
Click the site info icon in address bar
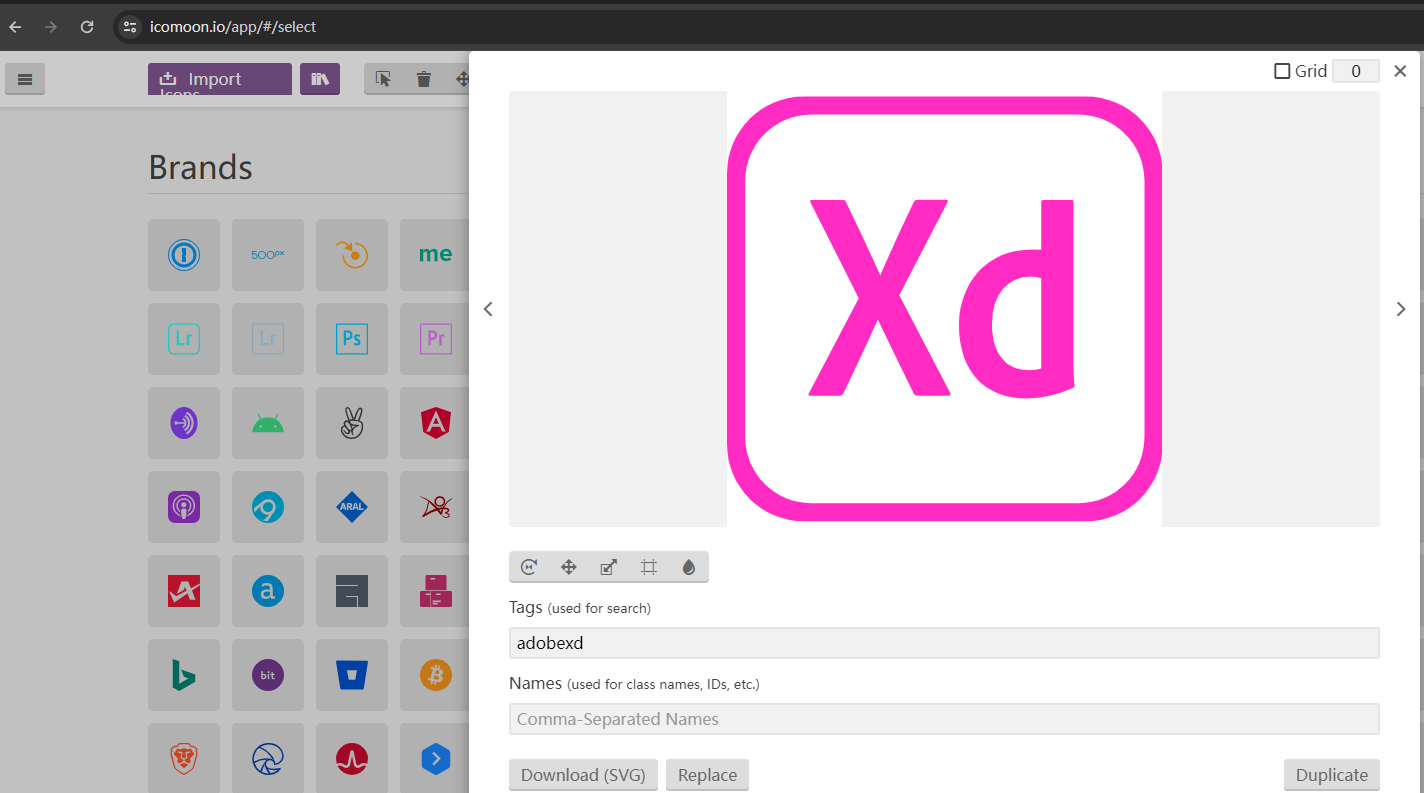point(129,27)
